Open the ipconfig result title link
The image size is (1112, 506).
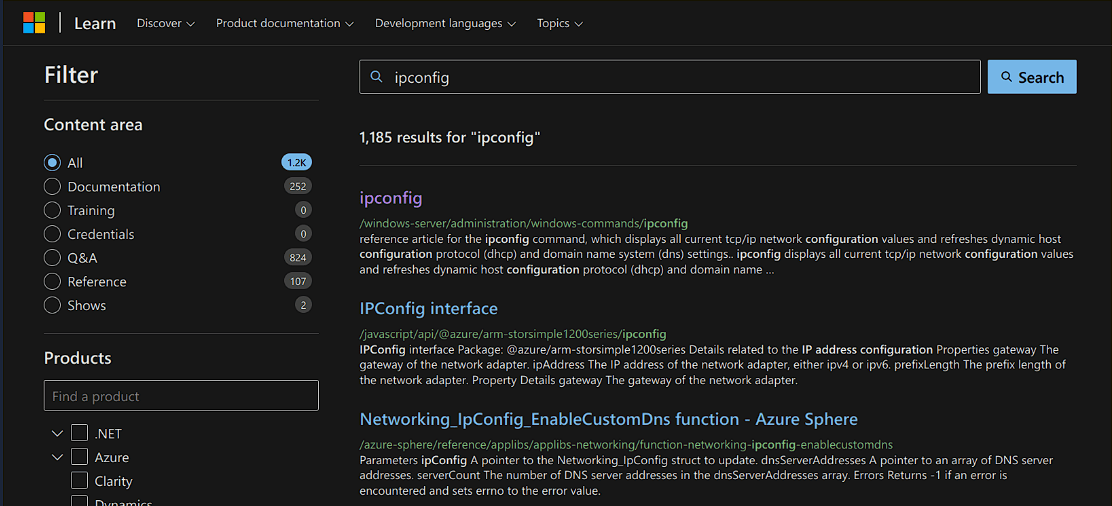click(391, 197)
